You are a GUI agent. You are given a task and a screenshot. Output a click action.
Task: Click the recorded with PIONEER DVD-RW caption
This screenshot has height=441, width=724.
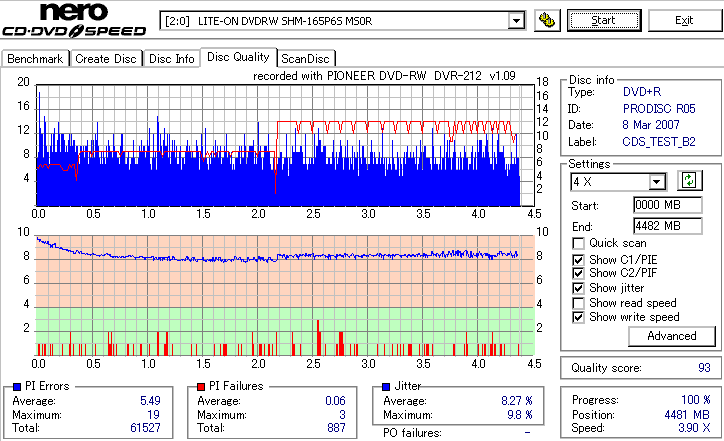[384, 76]
